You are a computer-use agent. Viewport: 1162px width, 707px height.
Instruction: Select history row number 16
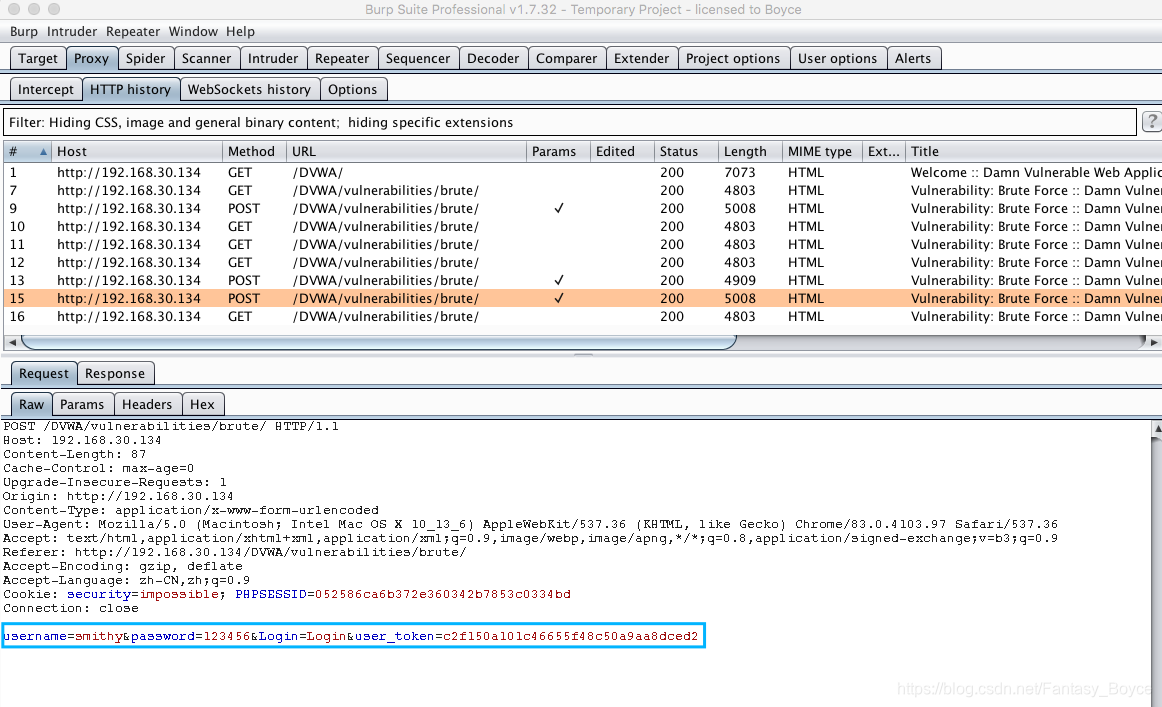click(582, 316)
